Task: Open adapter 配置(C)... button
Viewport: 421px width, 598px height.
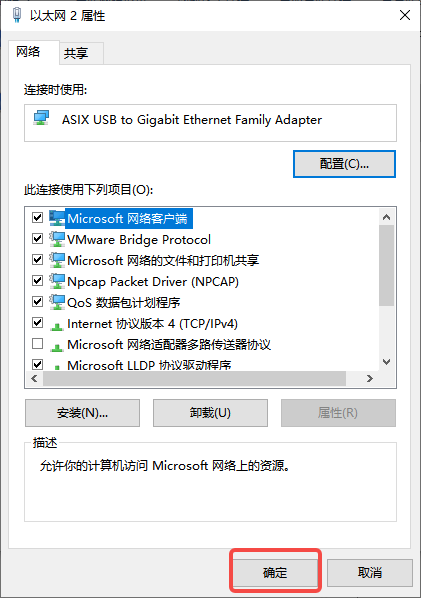Action: pyautogui.click(x=344, y=164)
